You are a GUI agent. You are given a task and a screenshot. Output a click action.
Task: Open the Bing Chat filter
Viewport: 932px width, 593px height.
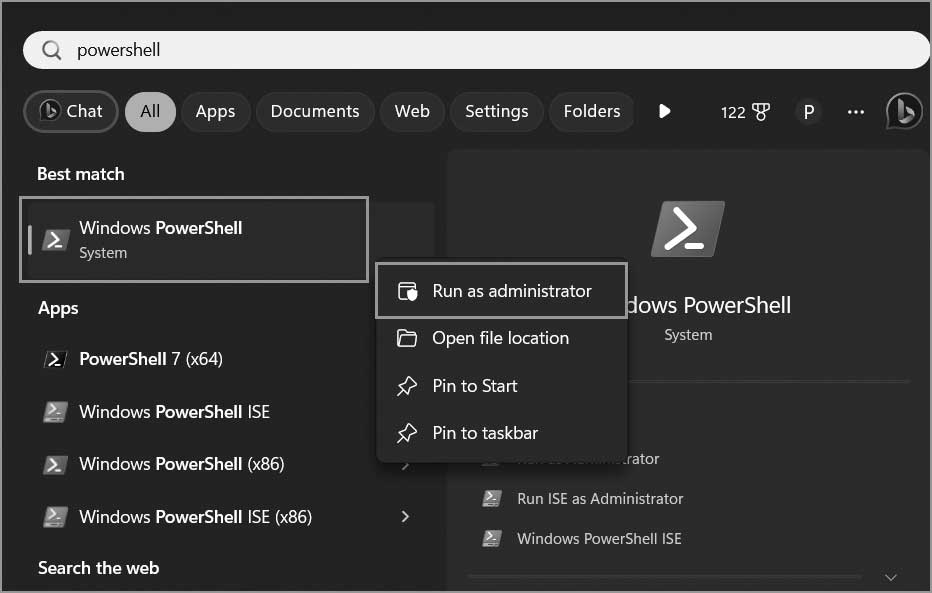point(71,111)
